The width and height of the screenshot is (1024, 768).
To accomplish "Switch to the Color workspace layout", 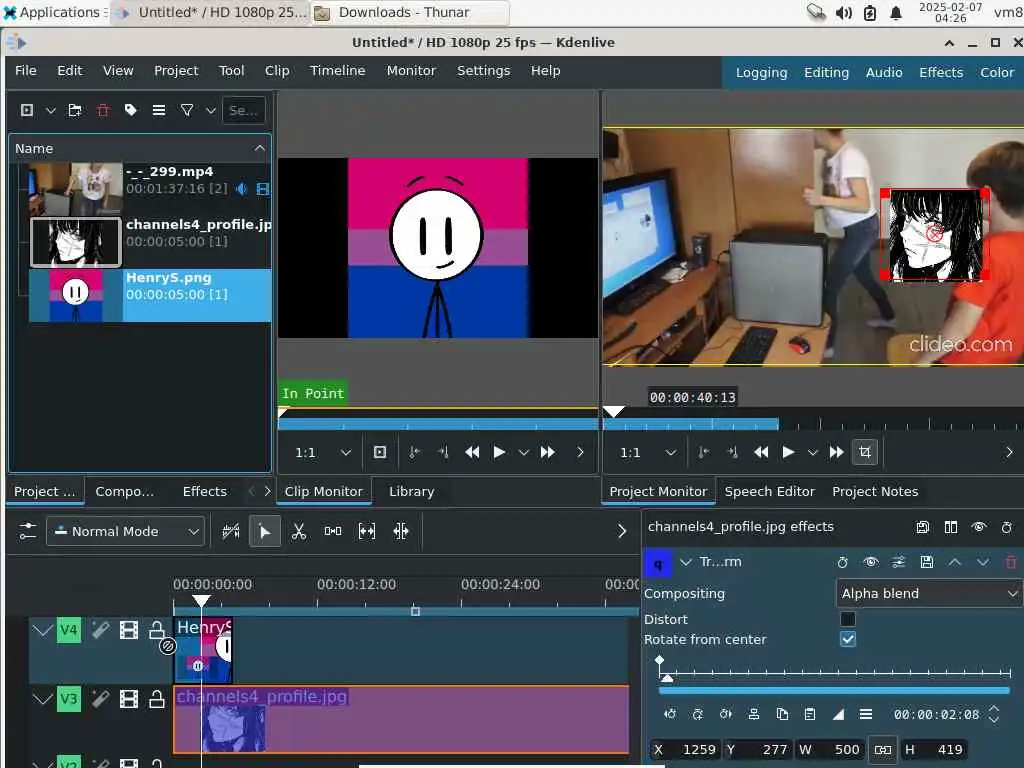I will coord(997,72).
